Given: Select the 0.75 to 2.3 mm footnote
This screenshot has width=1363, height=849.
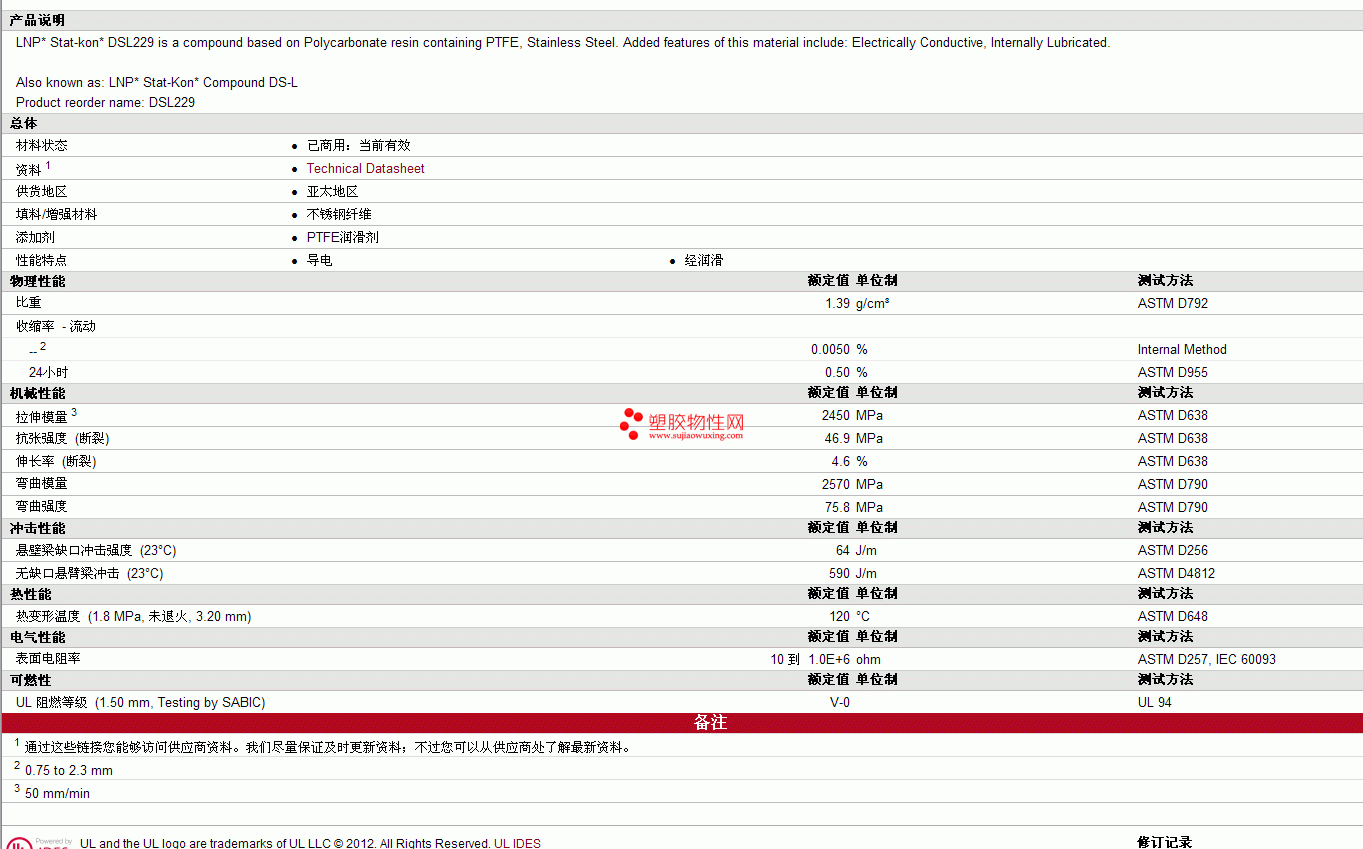Looking at the screenshot, I should (69, 771).
